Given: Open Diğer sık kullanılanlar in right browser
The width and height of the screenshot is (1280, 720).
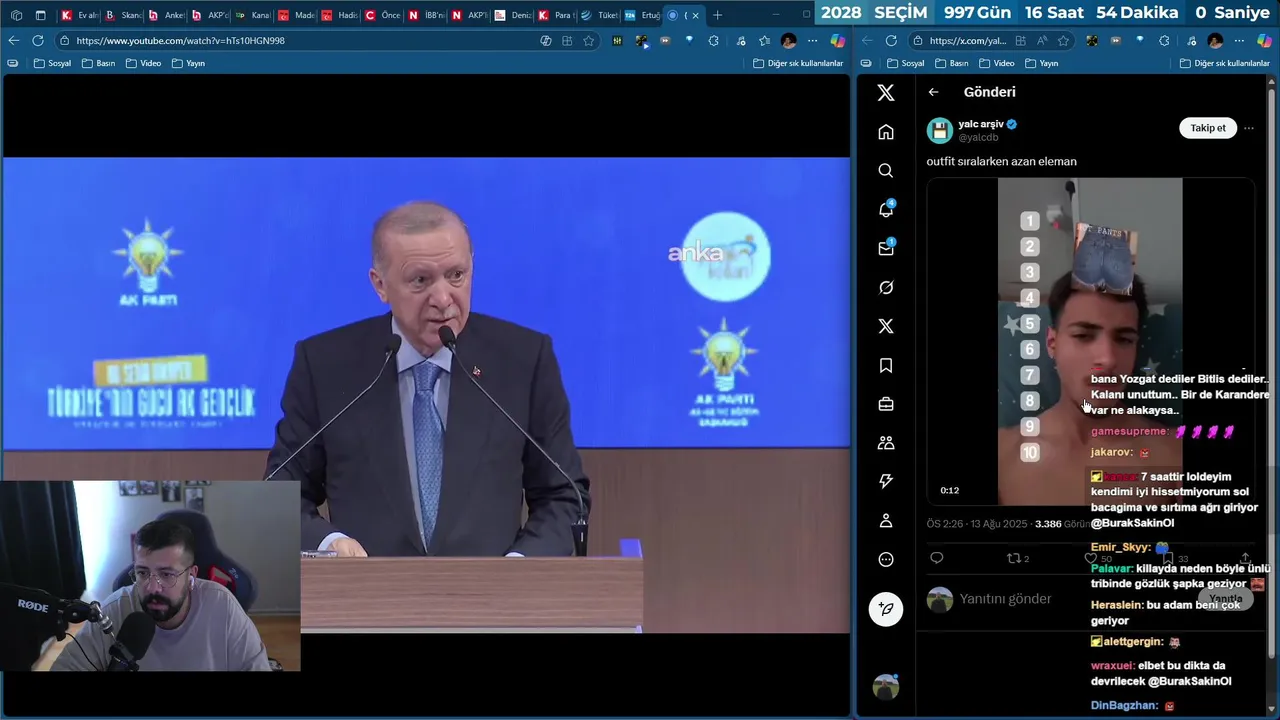Looking at the screenshot, I should [x=1225, y=63].
